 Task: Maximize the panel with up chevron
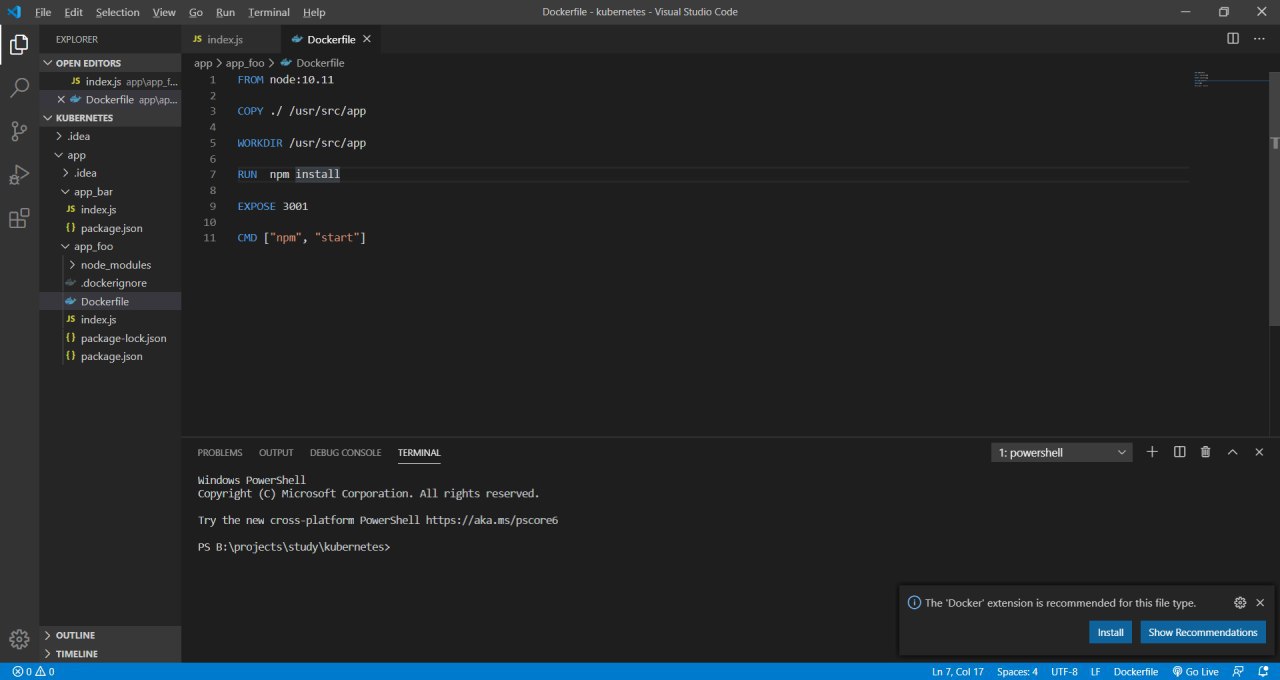tap(1232, 452)
